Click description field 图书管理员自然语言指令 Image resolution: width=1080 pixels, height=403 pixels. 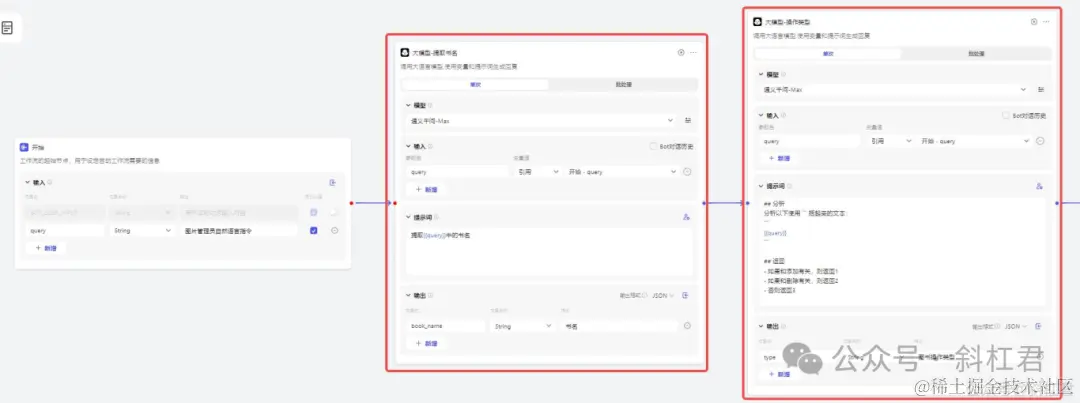click(x=240, y=231)
